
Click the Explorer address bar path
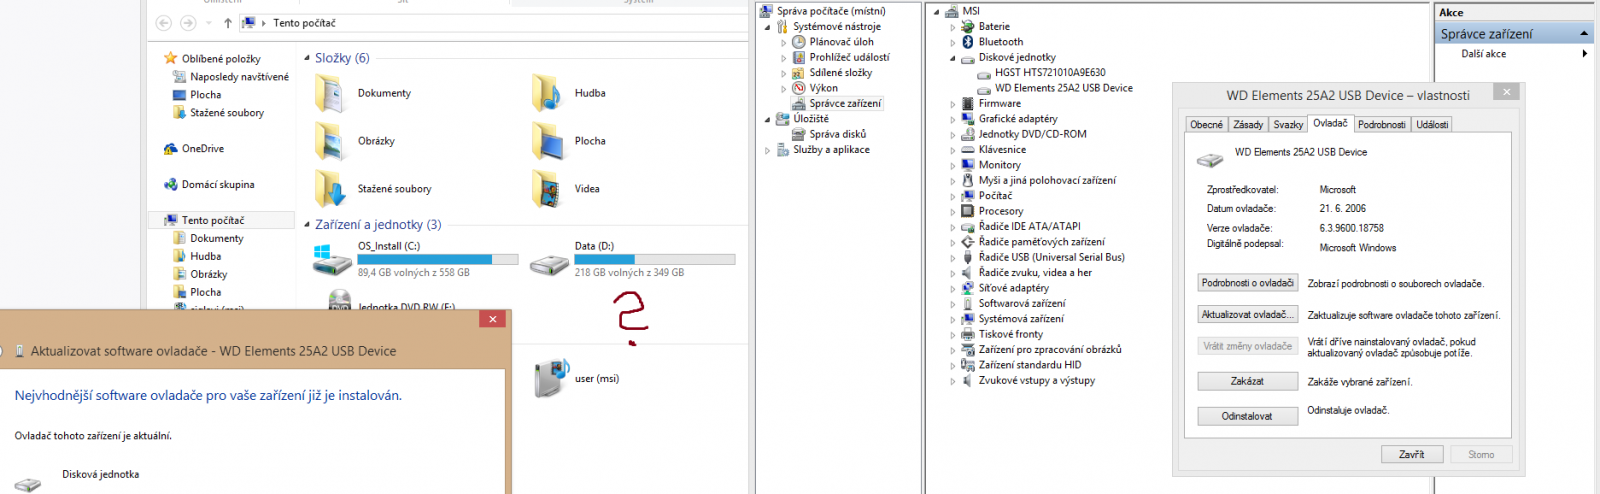pos(304,23)
